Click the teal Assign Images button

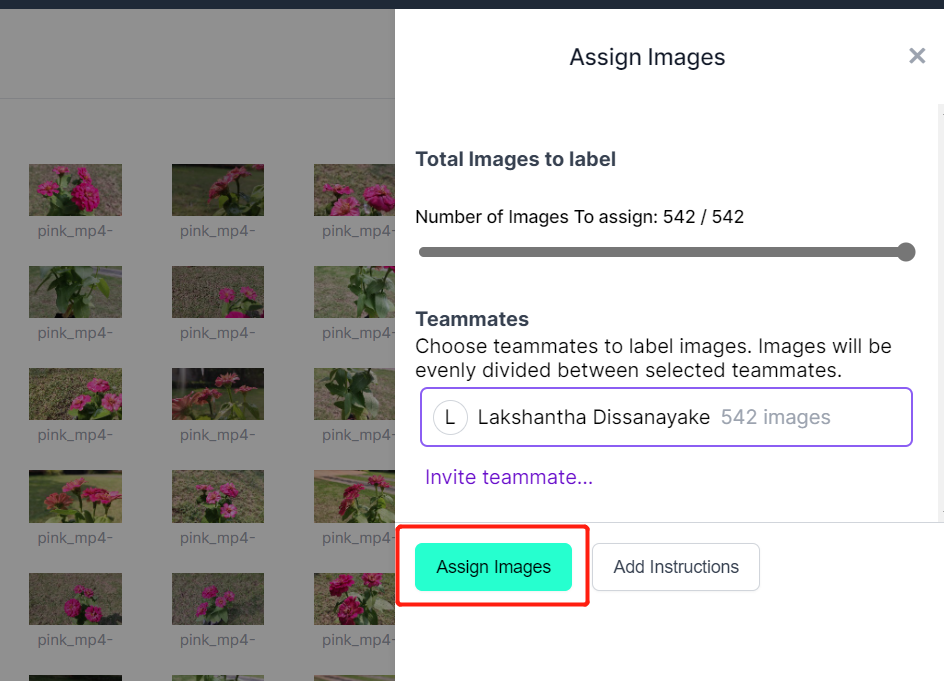493,567
